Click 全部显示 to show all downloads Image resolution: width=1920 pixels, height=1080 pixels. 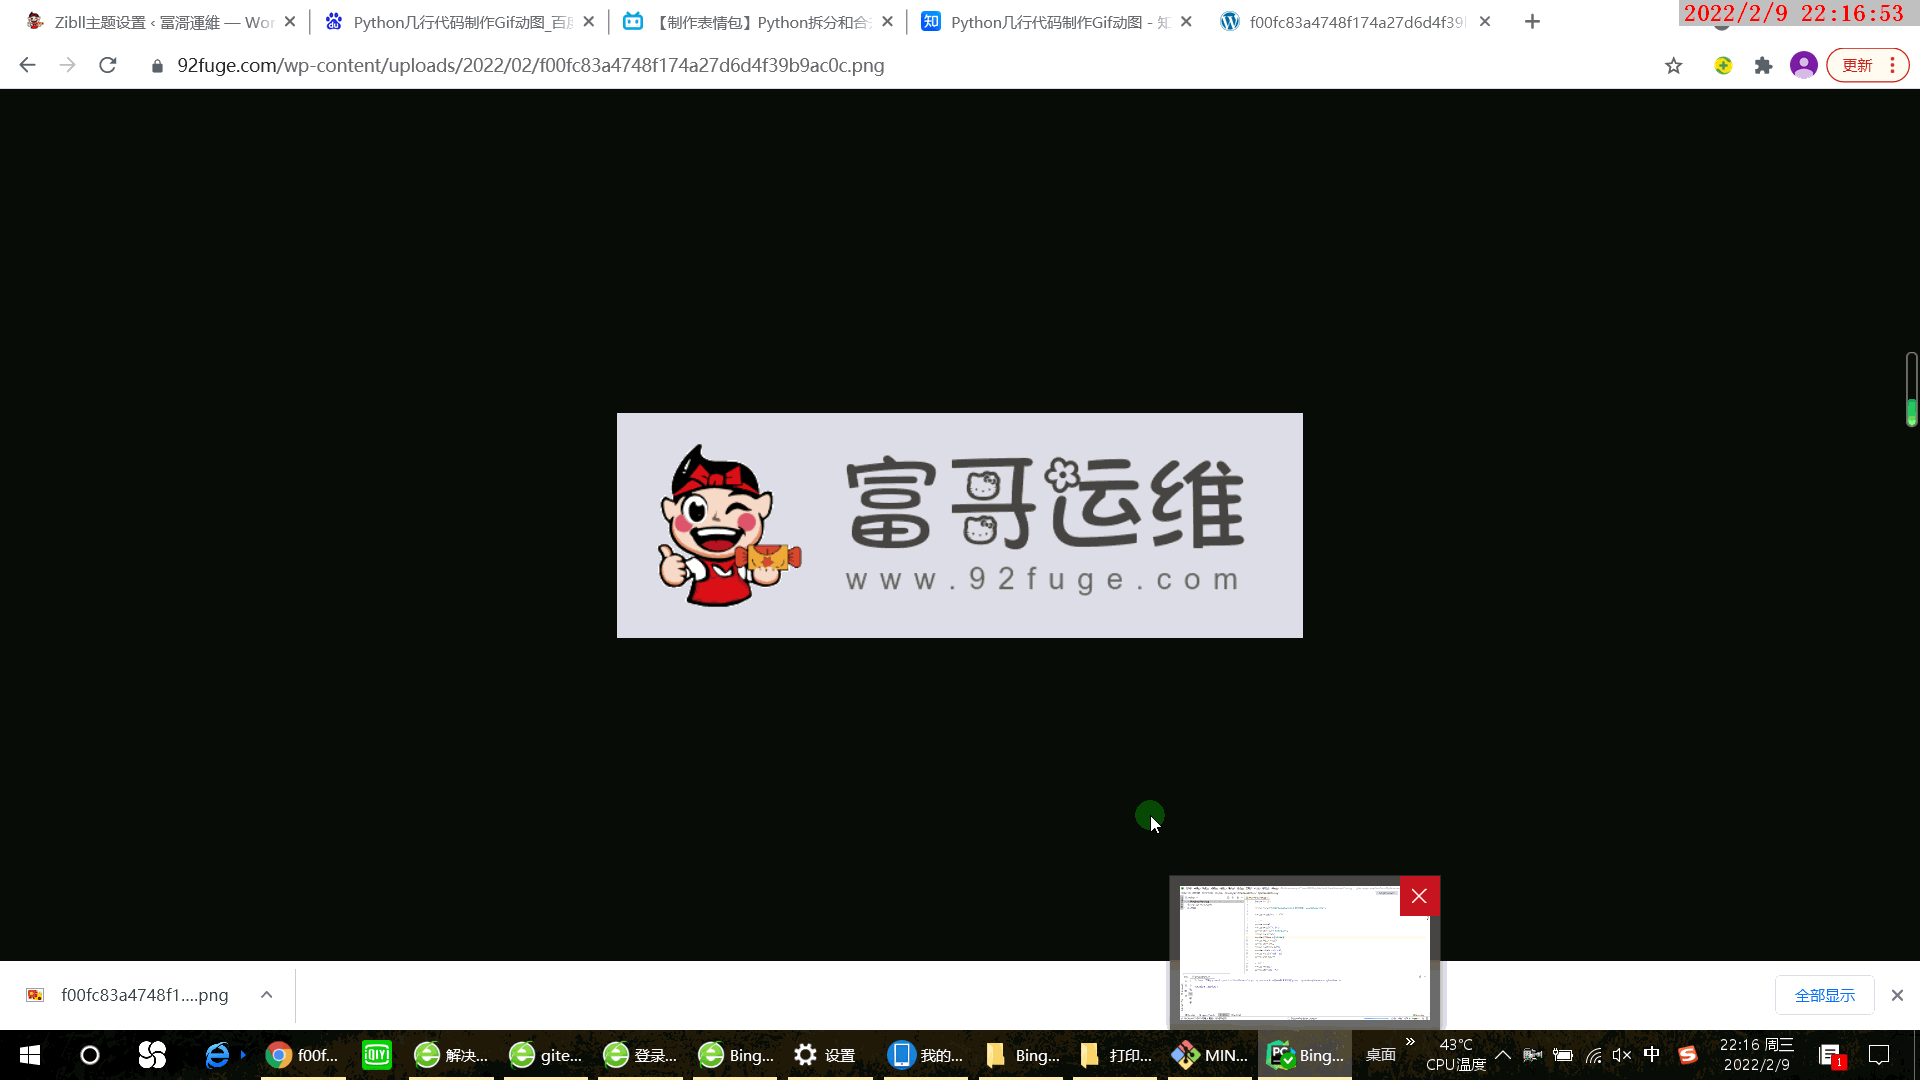tap(1824, 995)
